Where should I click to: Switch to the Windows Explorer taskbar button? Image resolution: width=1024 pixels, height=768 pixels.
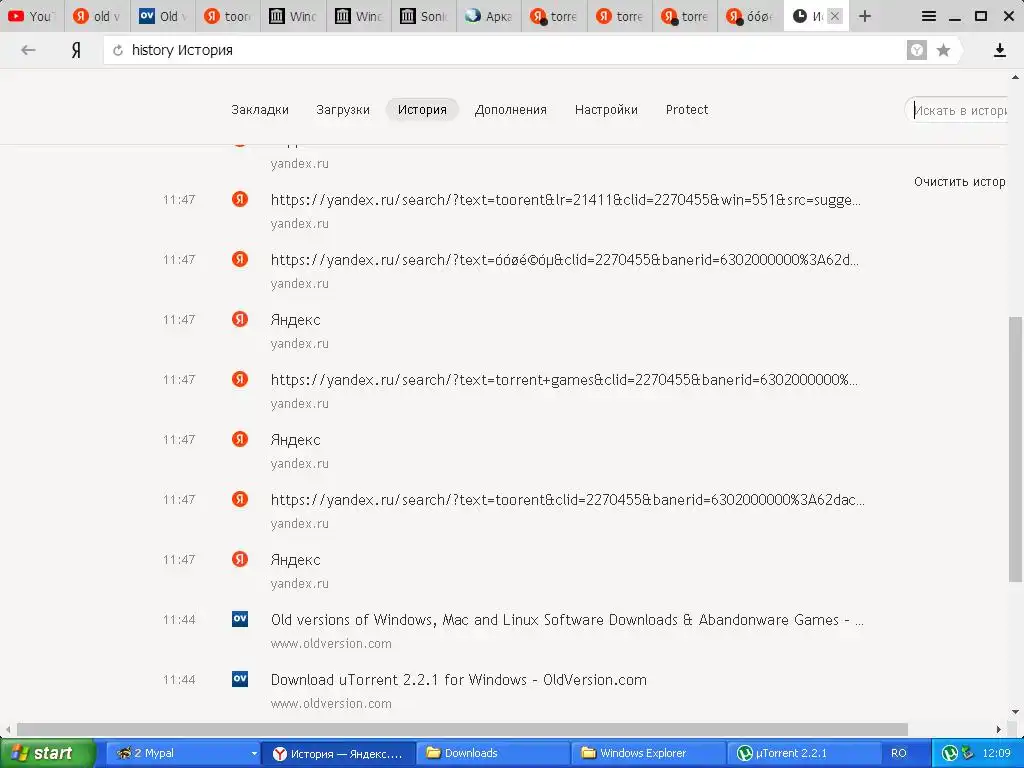point(647,754)
